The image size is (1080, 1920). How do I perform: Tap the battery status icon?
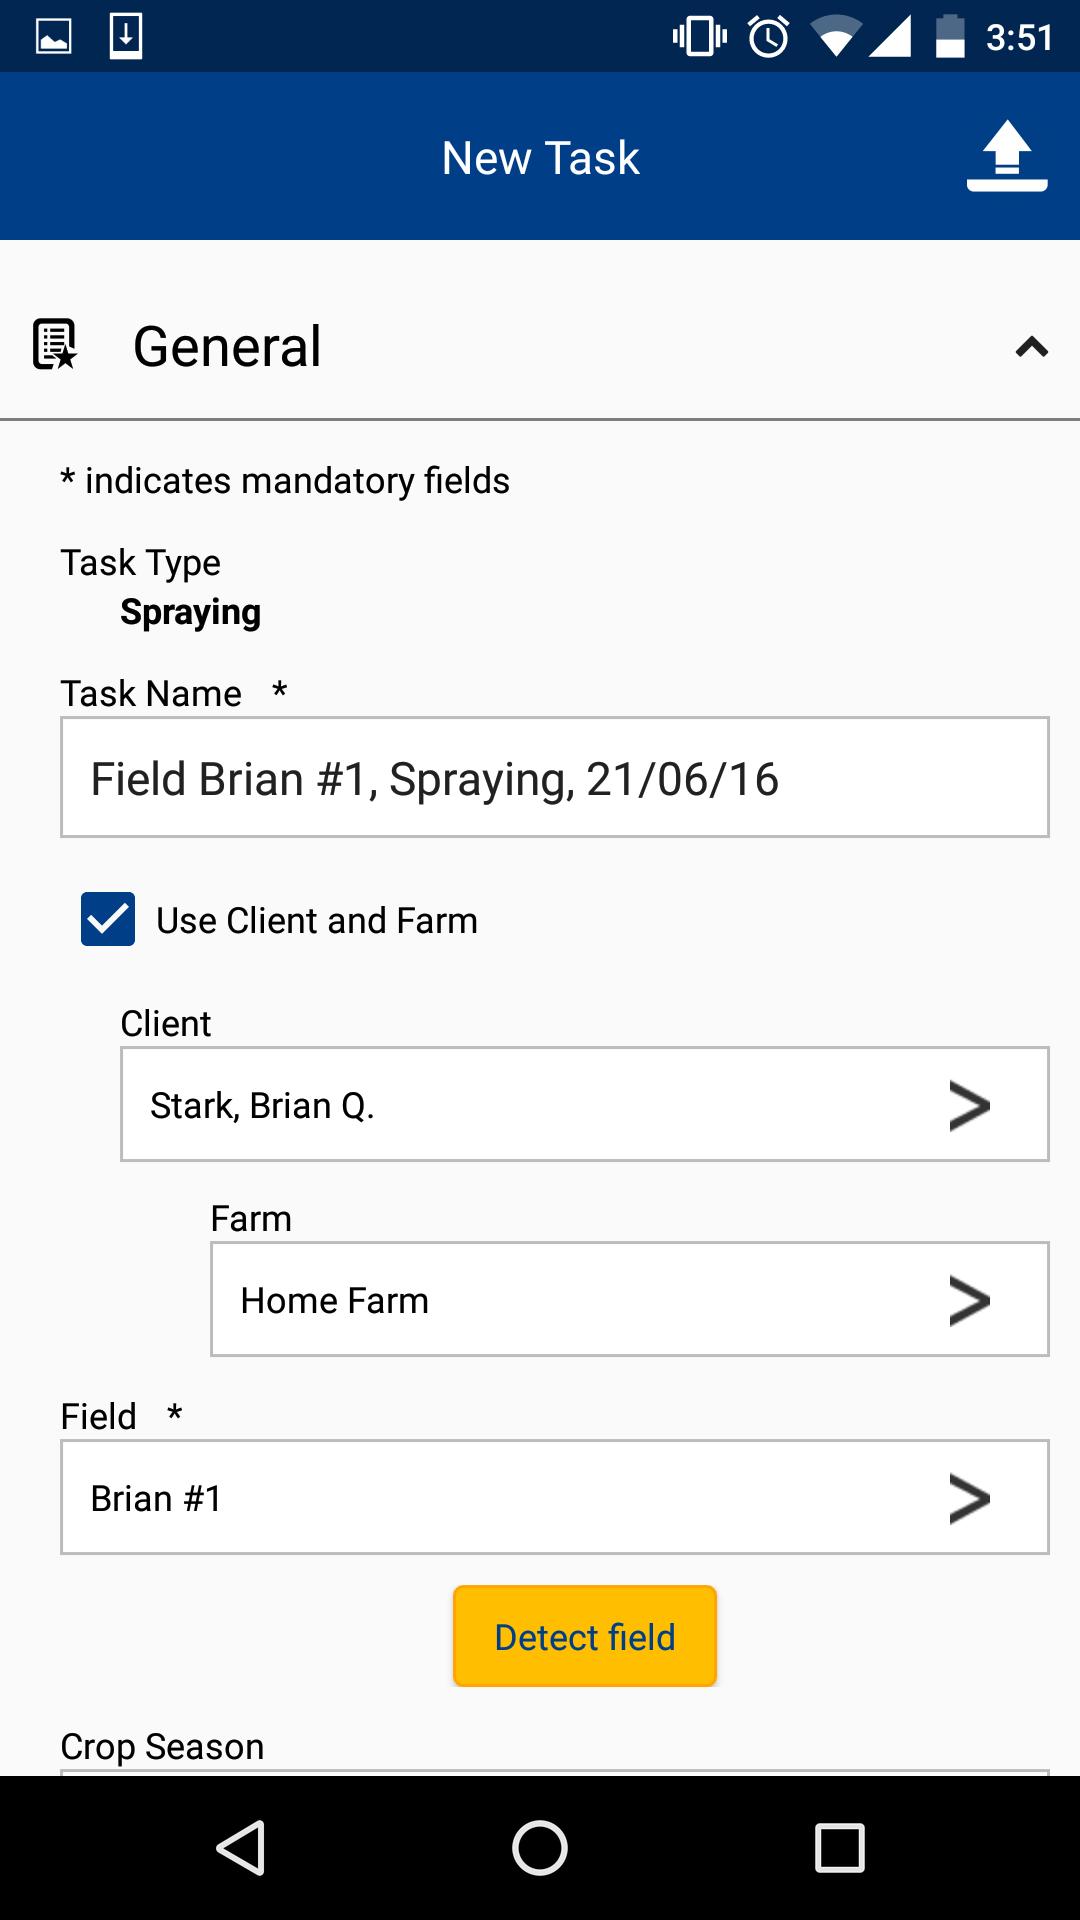point(949,37)
